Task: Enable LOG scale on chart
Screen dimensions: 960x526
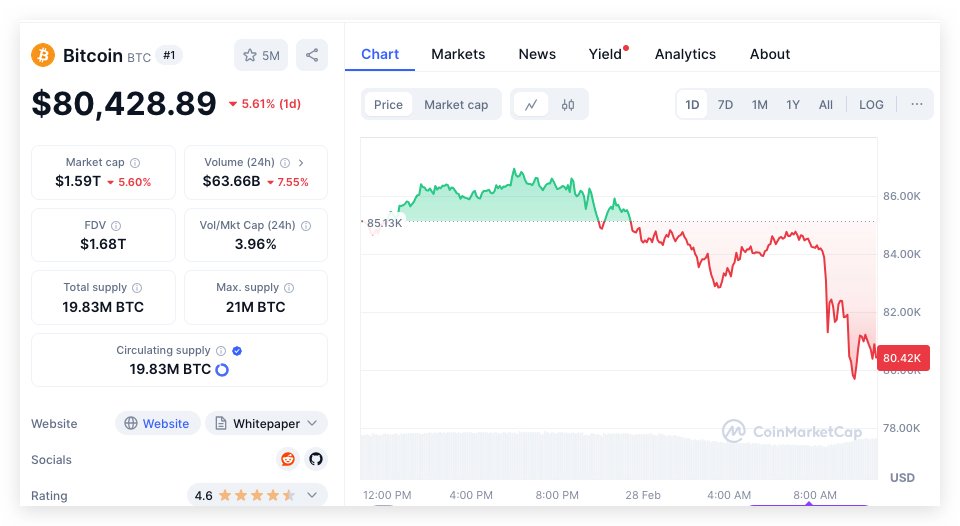Action: [871, 104]
